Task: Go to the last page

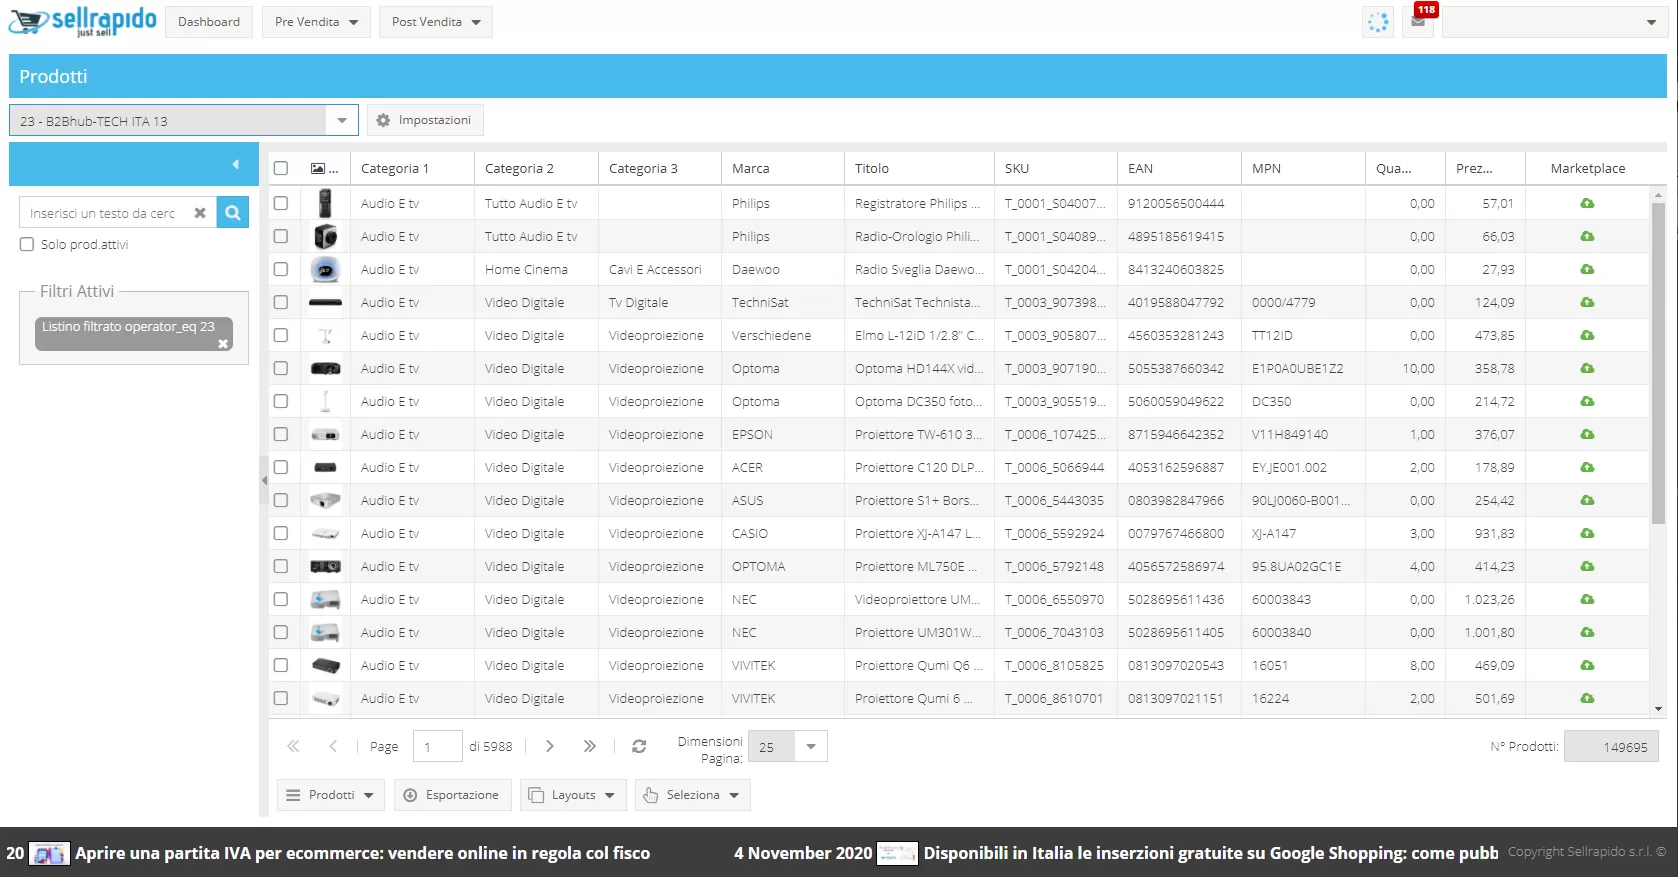Action: (590, 746)
